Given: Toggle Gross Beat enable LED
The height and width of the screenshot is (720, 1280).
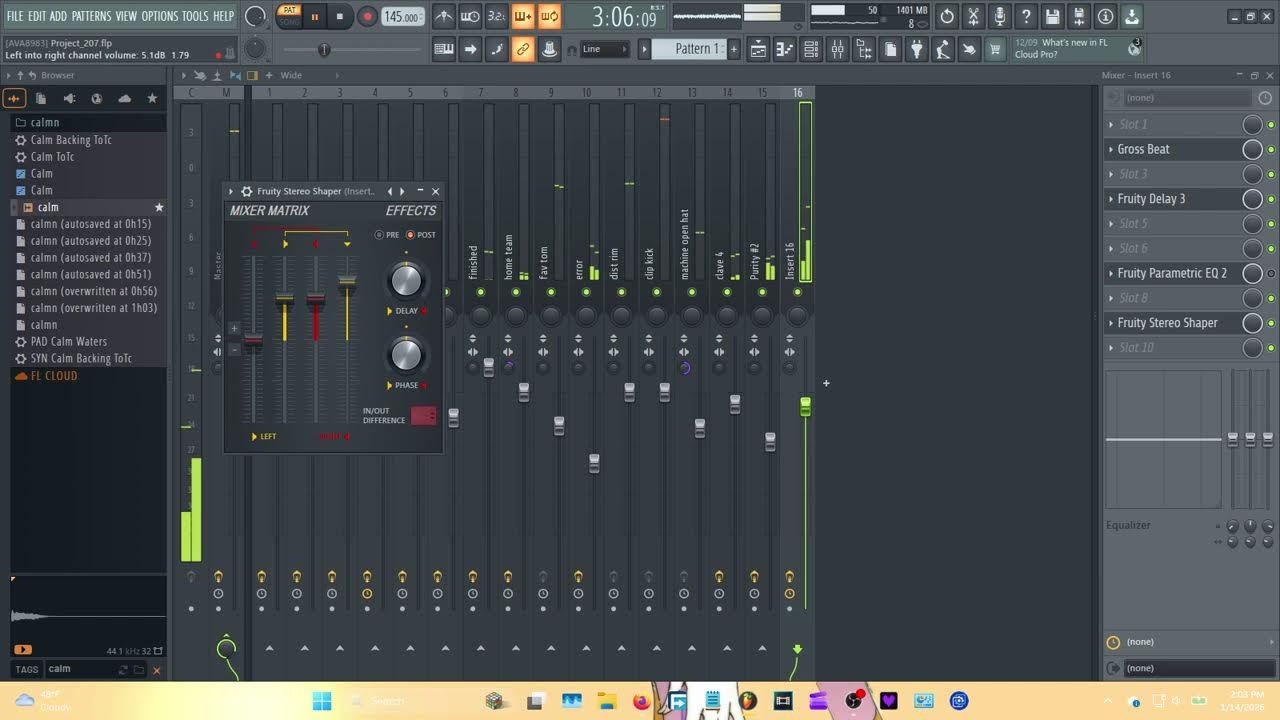Looking at the screenshot, I should (1270, 150).
